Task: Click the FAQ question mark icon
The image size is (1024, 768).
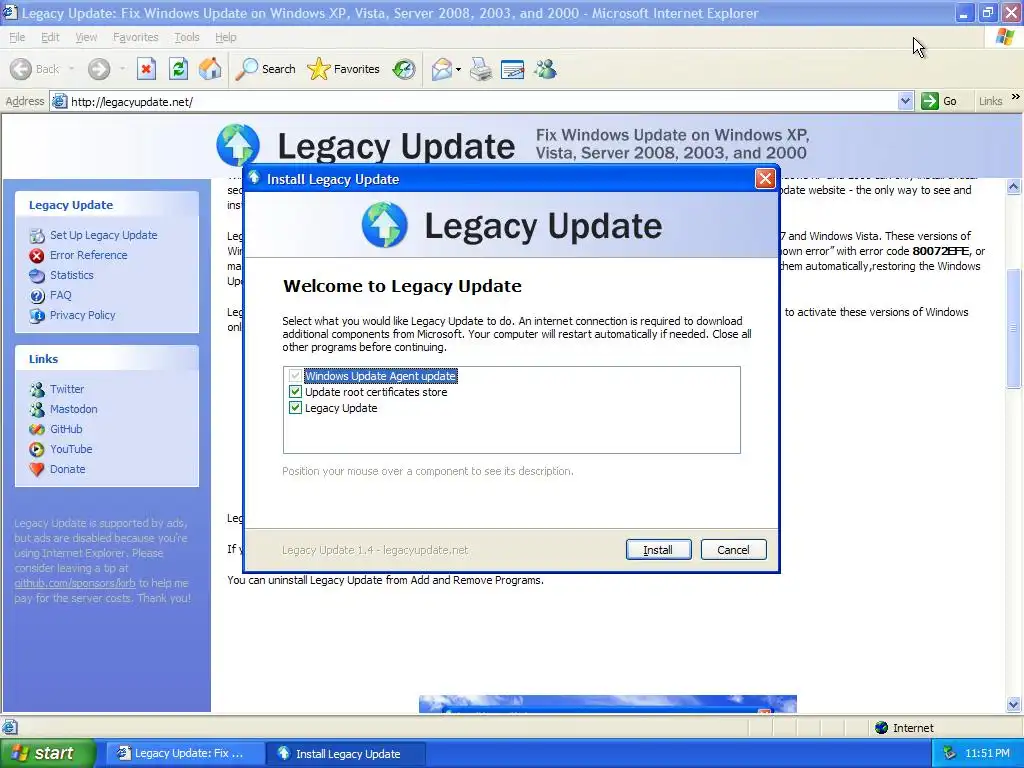Action: (37, 296)
